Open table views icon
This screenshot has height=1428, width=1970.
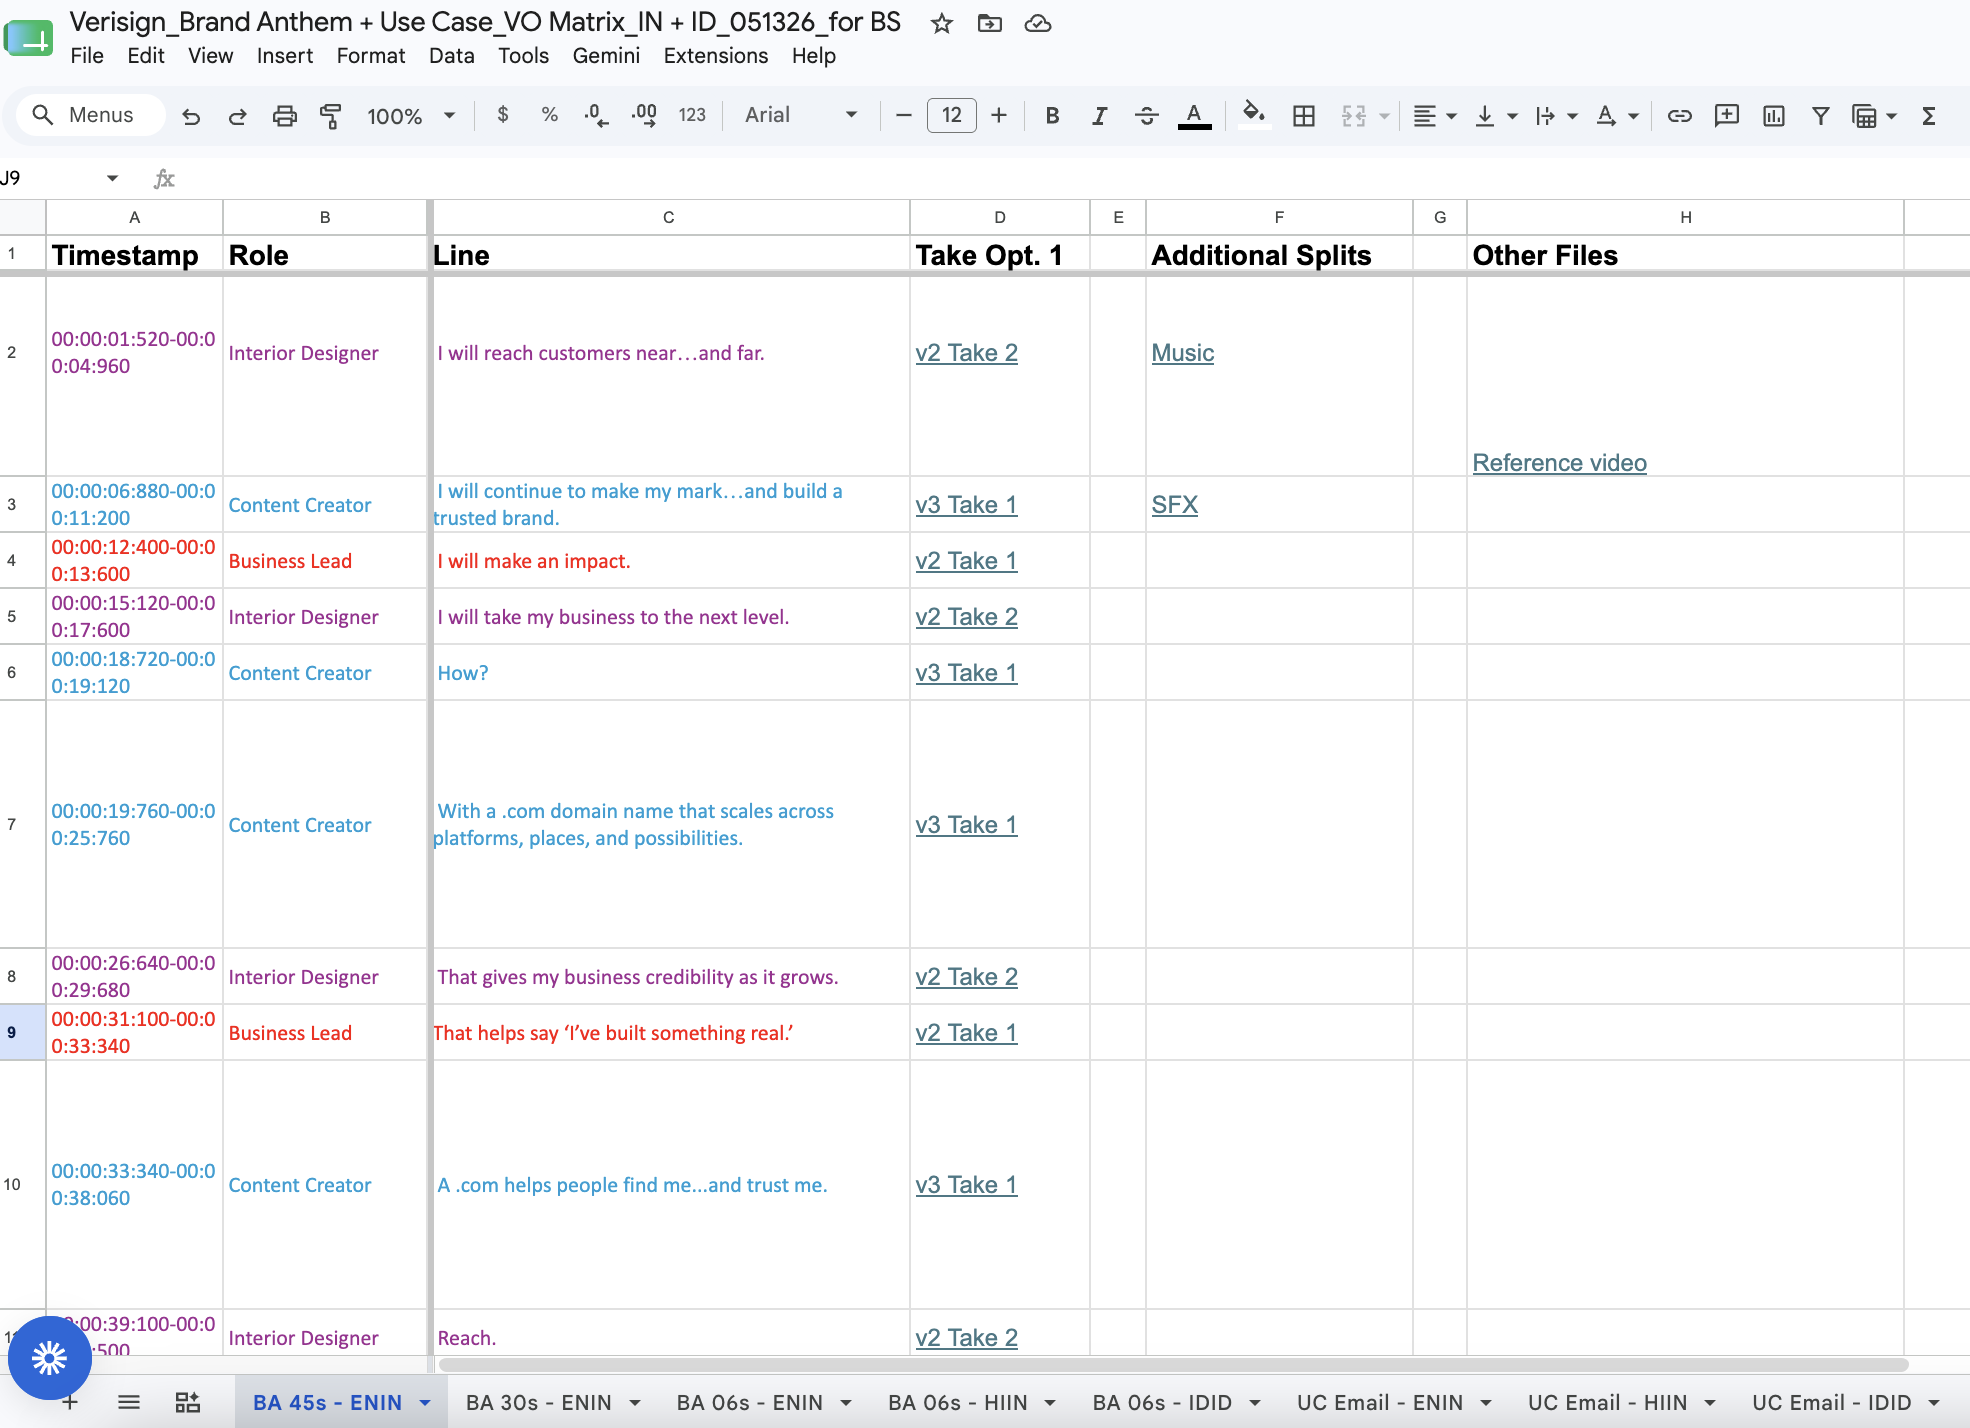[1864, 116]
